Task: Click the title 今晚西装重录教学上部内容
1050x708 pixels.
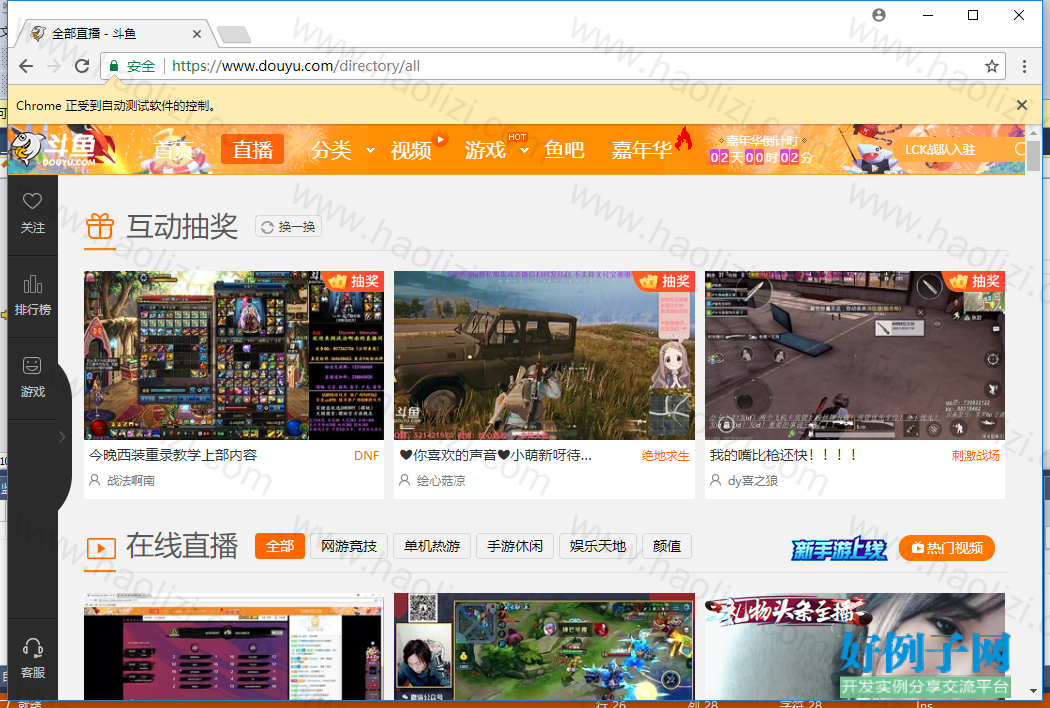Action: coord(173,455)
